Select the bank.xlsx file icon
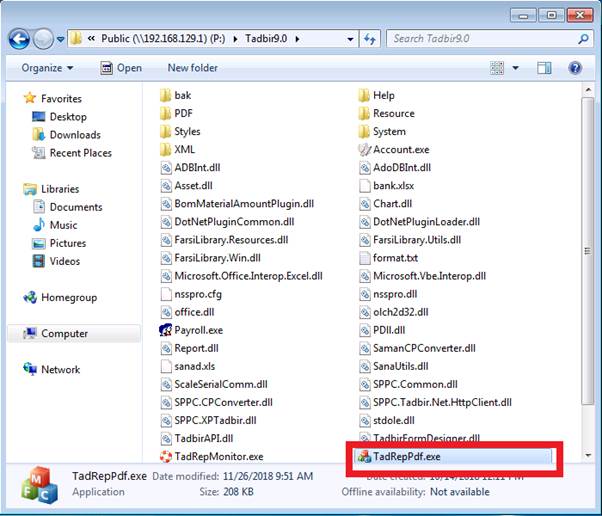Image resolution: width=602 pixels, height=516 pixels. coord(364,185)
